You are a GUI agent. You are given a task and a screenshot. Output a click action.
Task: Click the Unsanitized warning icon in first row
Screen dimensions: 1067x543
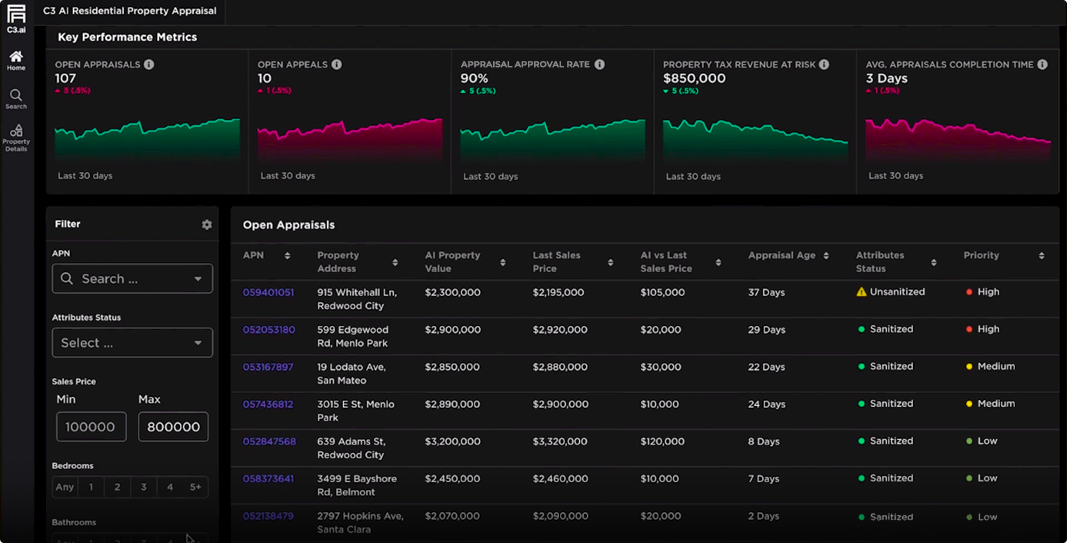tap(861, 292)
